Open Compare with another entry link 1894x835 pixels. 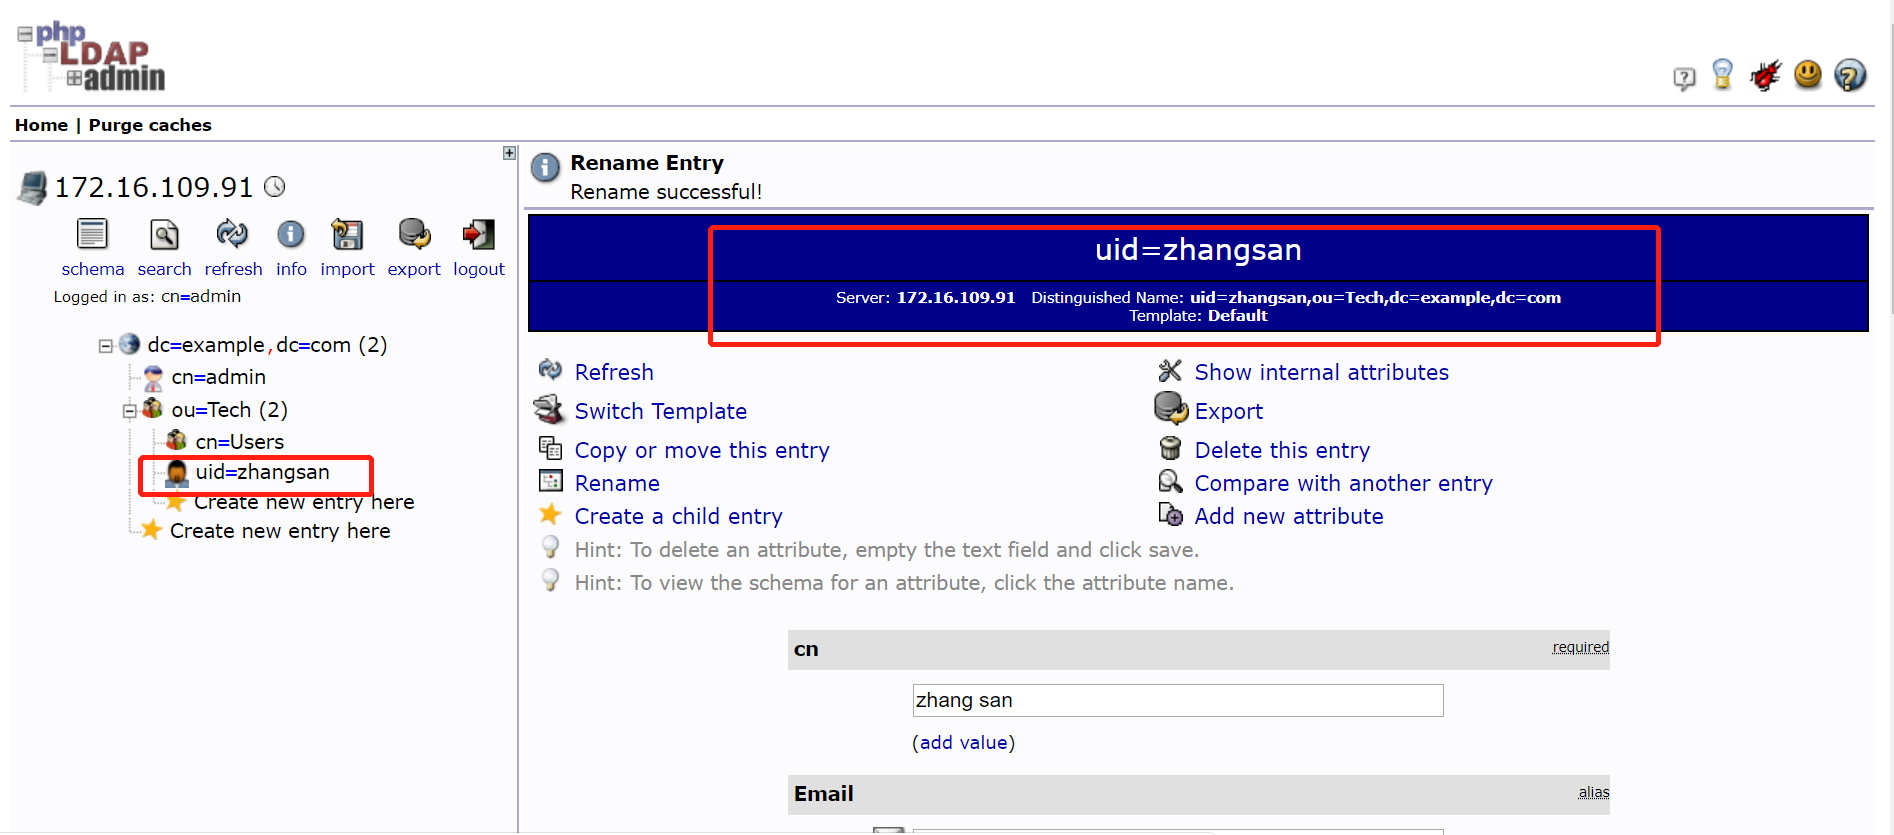tap(1343, 483)
